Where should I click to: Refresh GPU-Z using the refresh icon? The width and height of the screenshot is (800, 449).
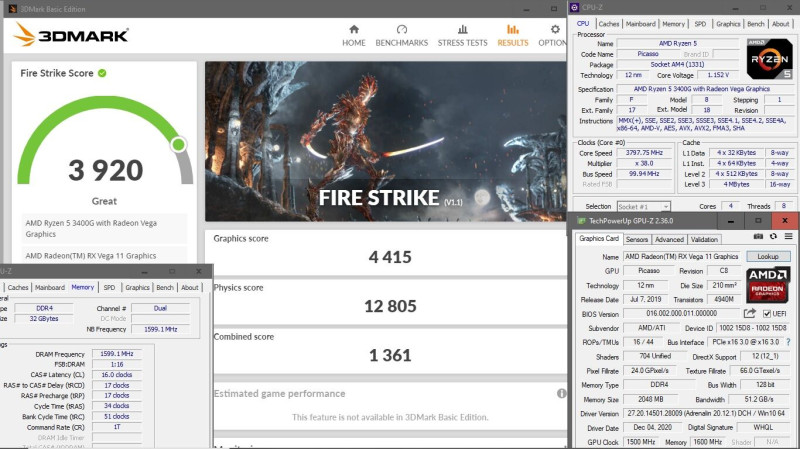(773, 236)
